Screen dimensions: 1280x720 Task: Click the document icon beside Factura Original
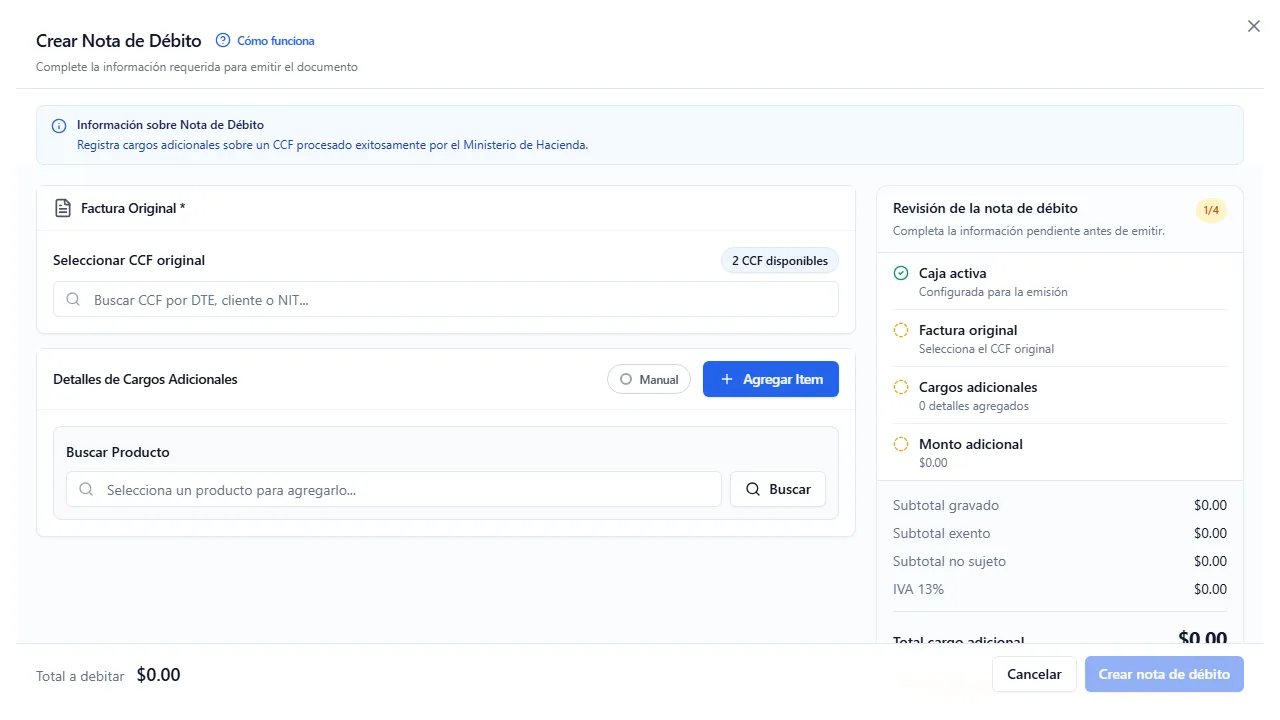click(63, 208)
